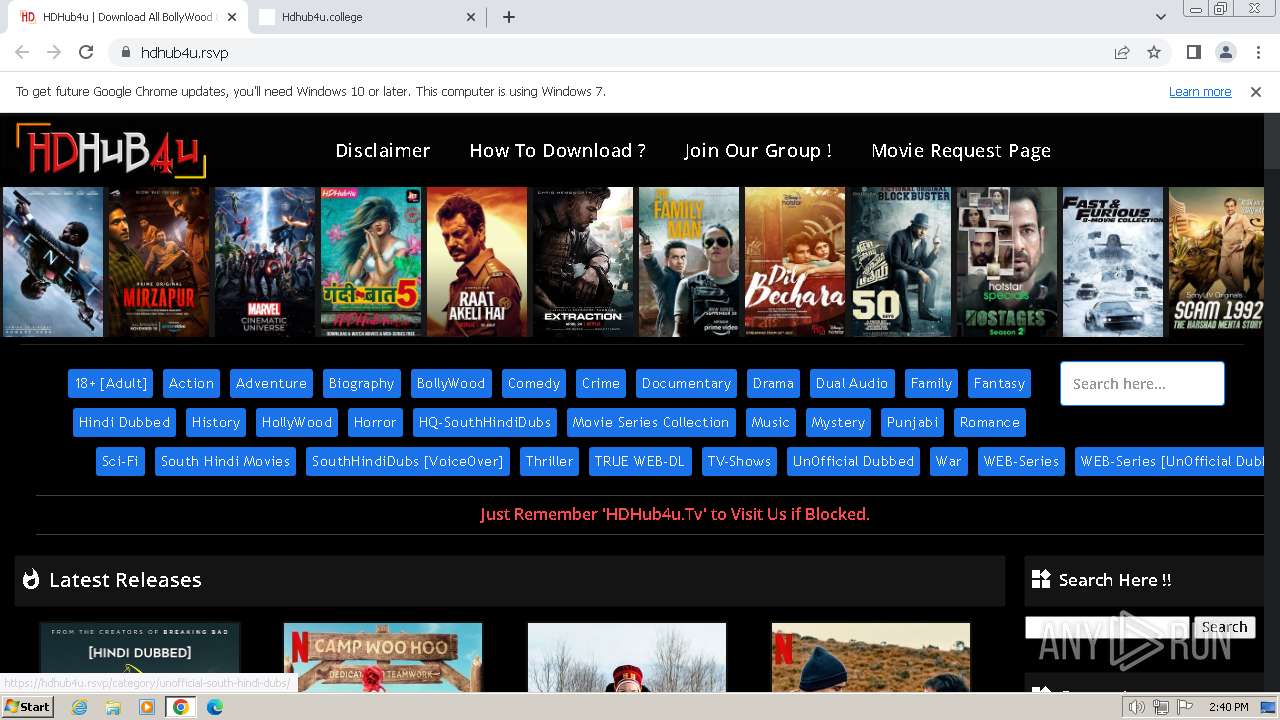Open the tab search dropdown arrow
Image resolution: width=1280 pixels, height=720 pixels.
pyautogui.click(x=1160, y=17)
